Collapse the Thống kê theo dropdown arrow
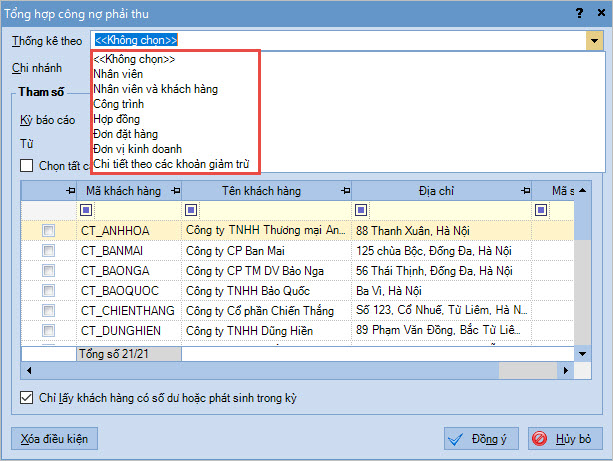Screen dimensions: 613x461 coord(593,41)
